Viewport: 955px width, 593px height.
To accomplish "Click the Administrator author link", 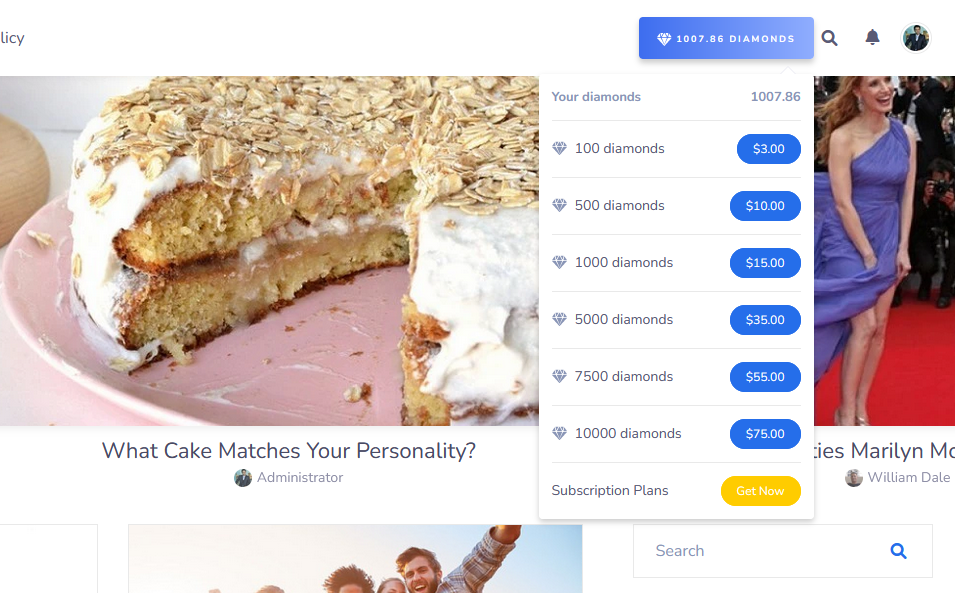I will (x=300, y=478).
